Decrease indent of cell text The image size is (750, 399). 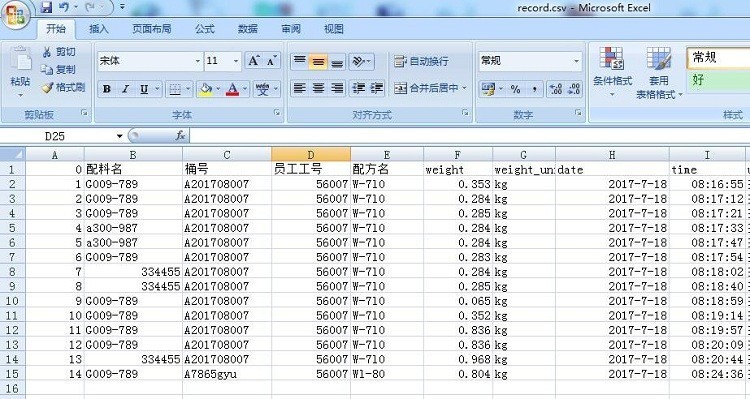point(359,88)
